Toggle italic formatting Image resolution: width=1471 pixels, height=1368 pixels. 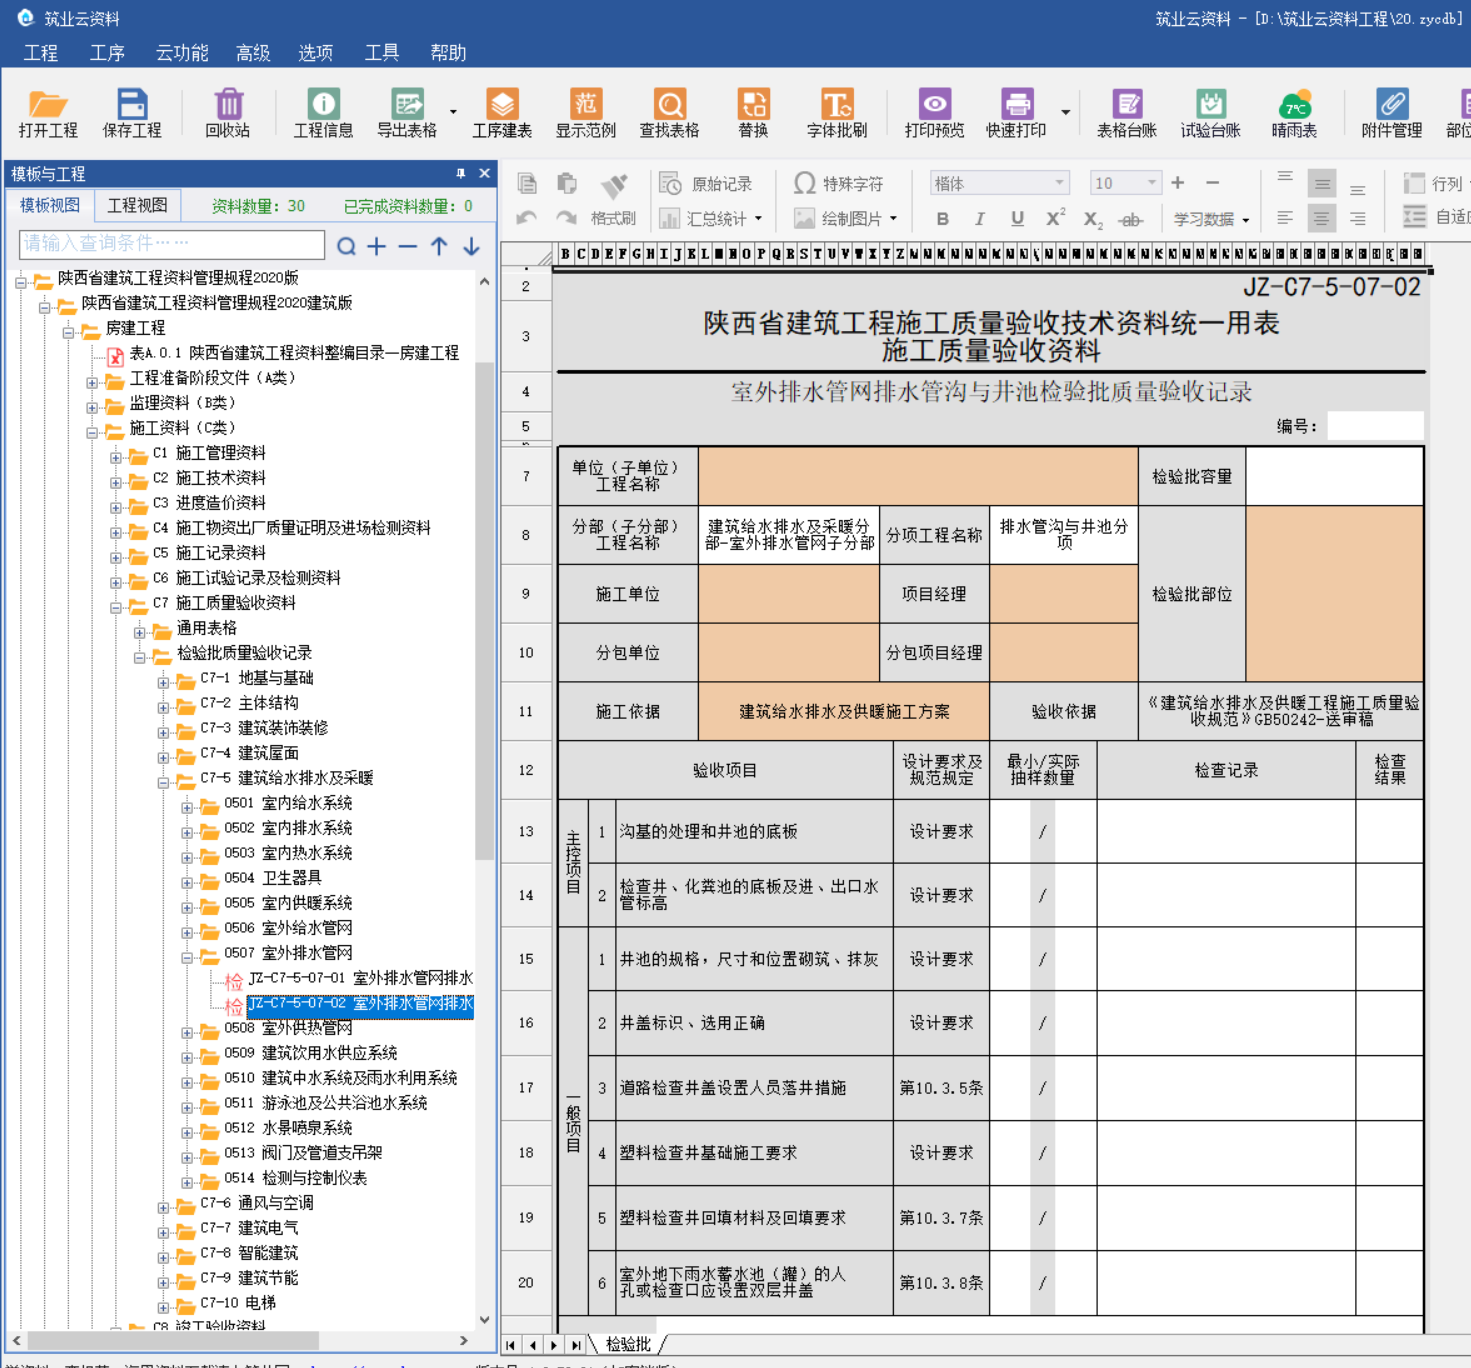click(979, 218)
